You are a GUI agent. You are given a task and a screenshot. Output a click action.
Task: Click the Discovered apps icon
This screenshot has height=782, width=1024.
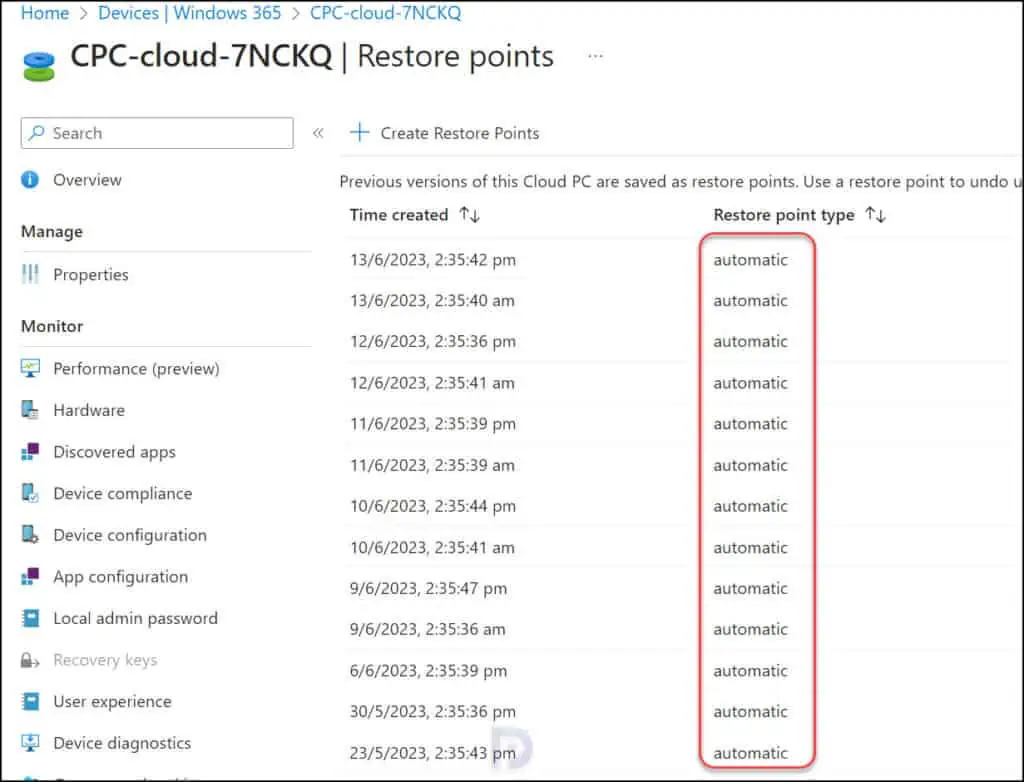tap(30, 451)
